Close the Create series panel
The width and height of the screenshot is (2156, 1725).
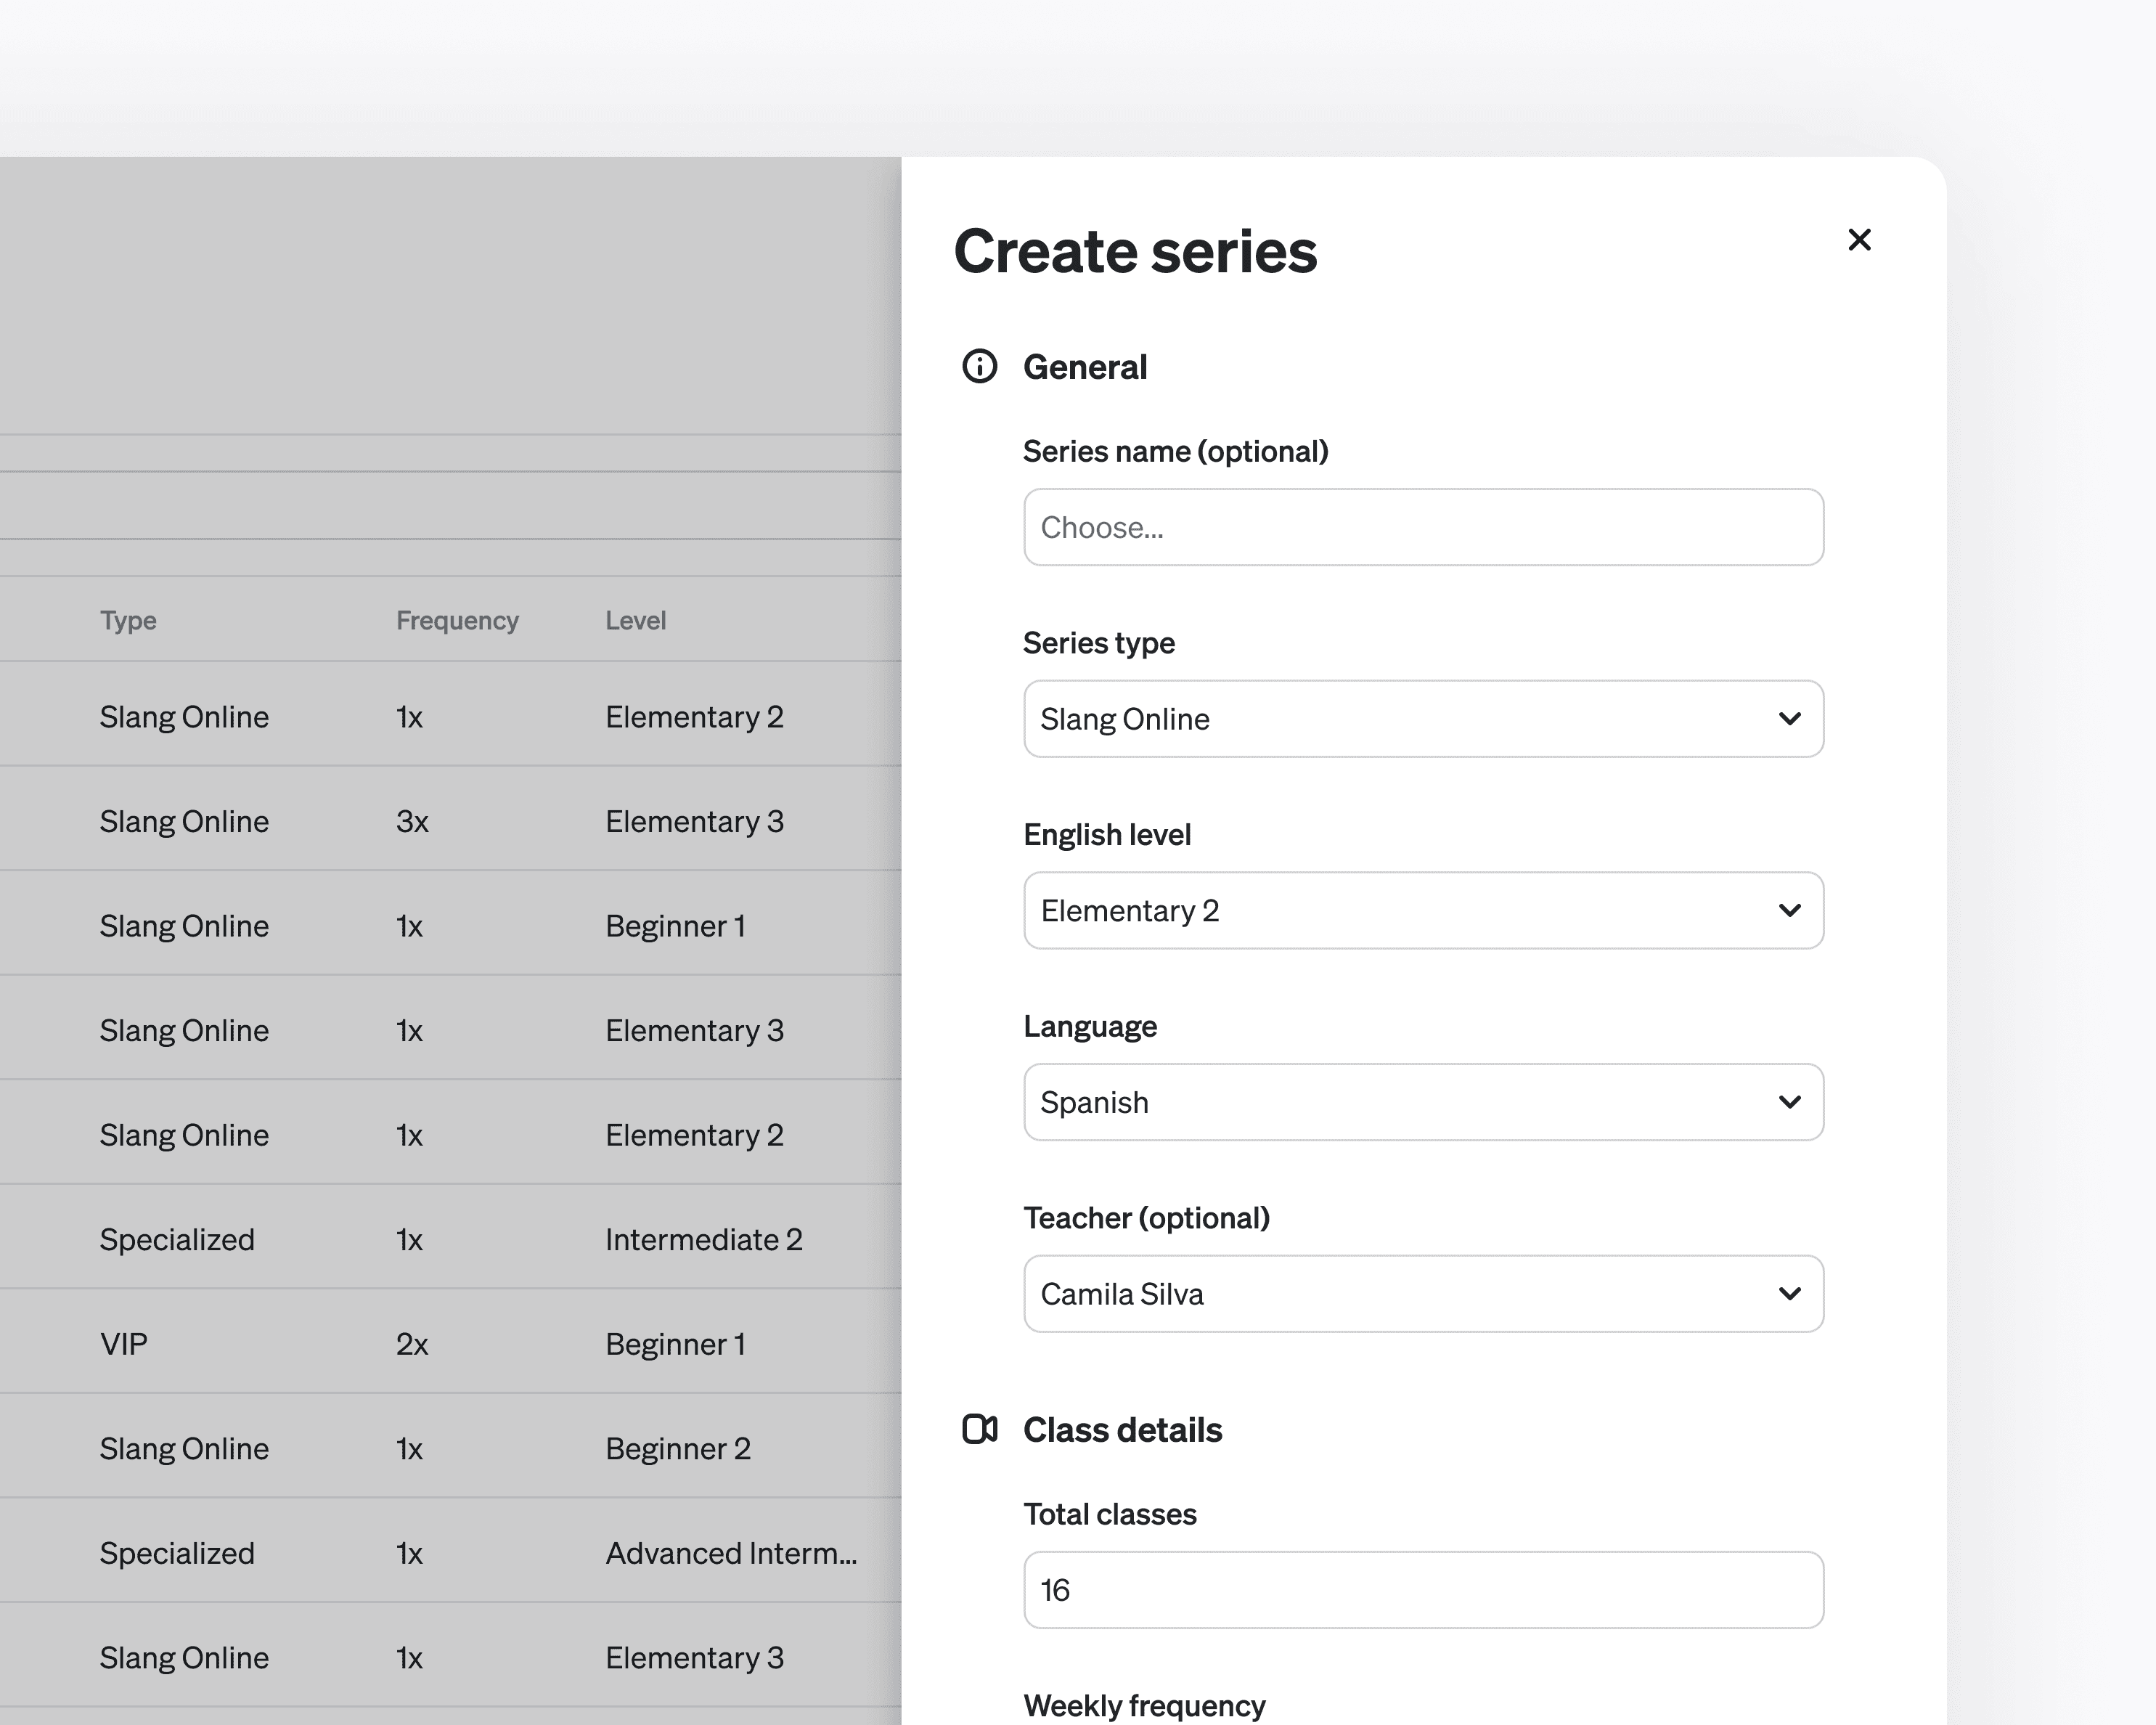click(x=1859, y=240)
